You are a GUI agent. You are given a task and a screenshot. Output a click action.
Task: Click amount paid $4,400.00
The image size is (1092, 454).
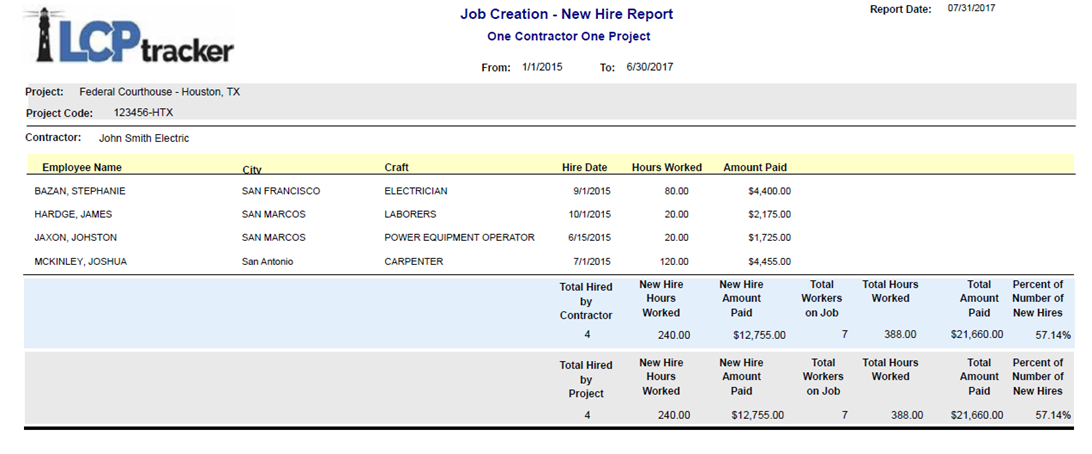[x=768, y=191]
